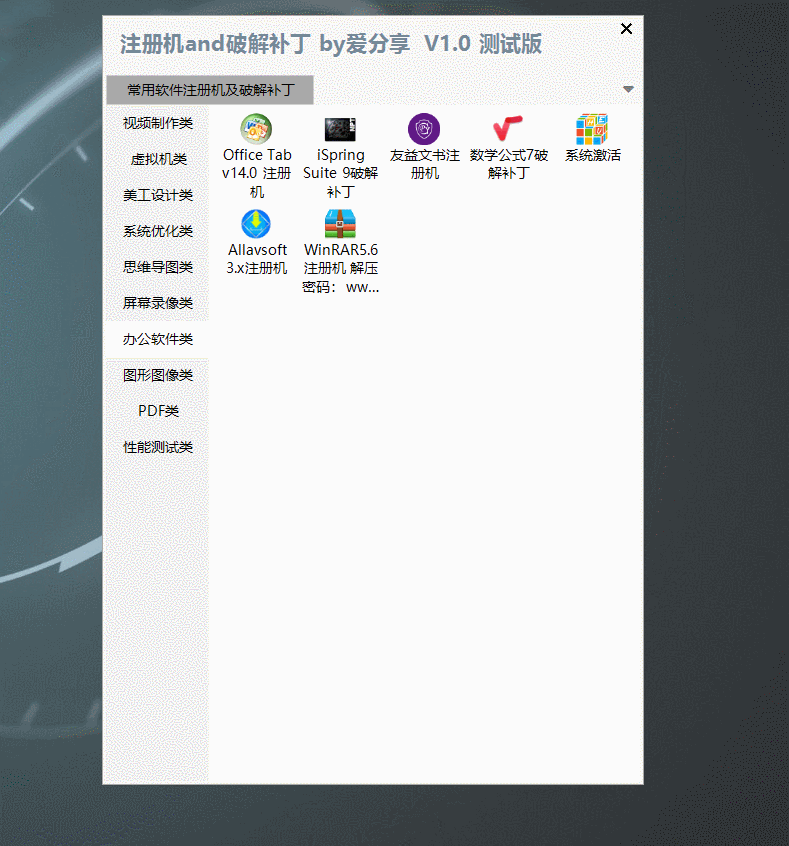Select the 系统优化类 category
Viewport: 789px width, 846px height.
click(x=158, y=231)
